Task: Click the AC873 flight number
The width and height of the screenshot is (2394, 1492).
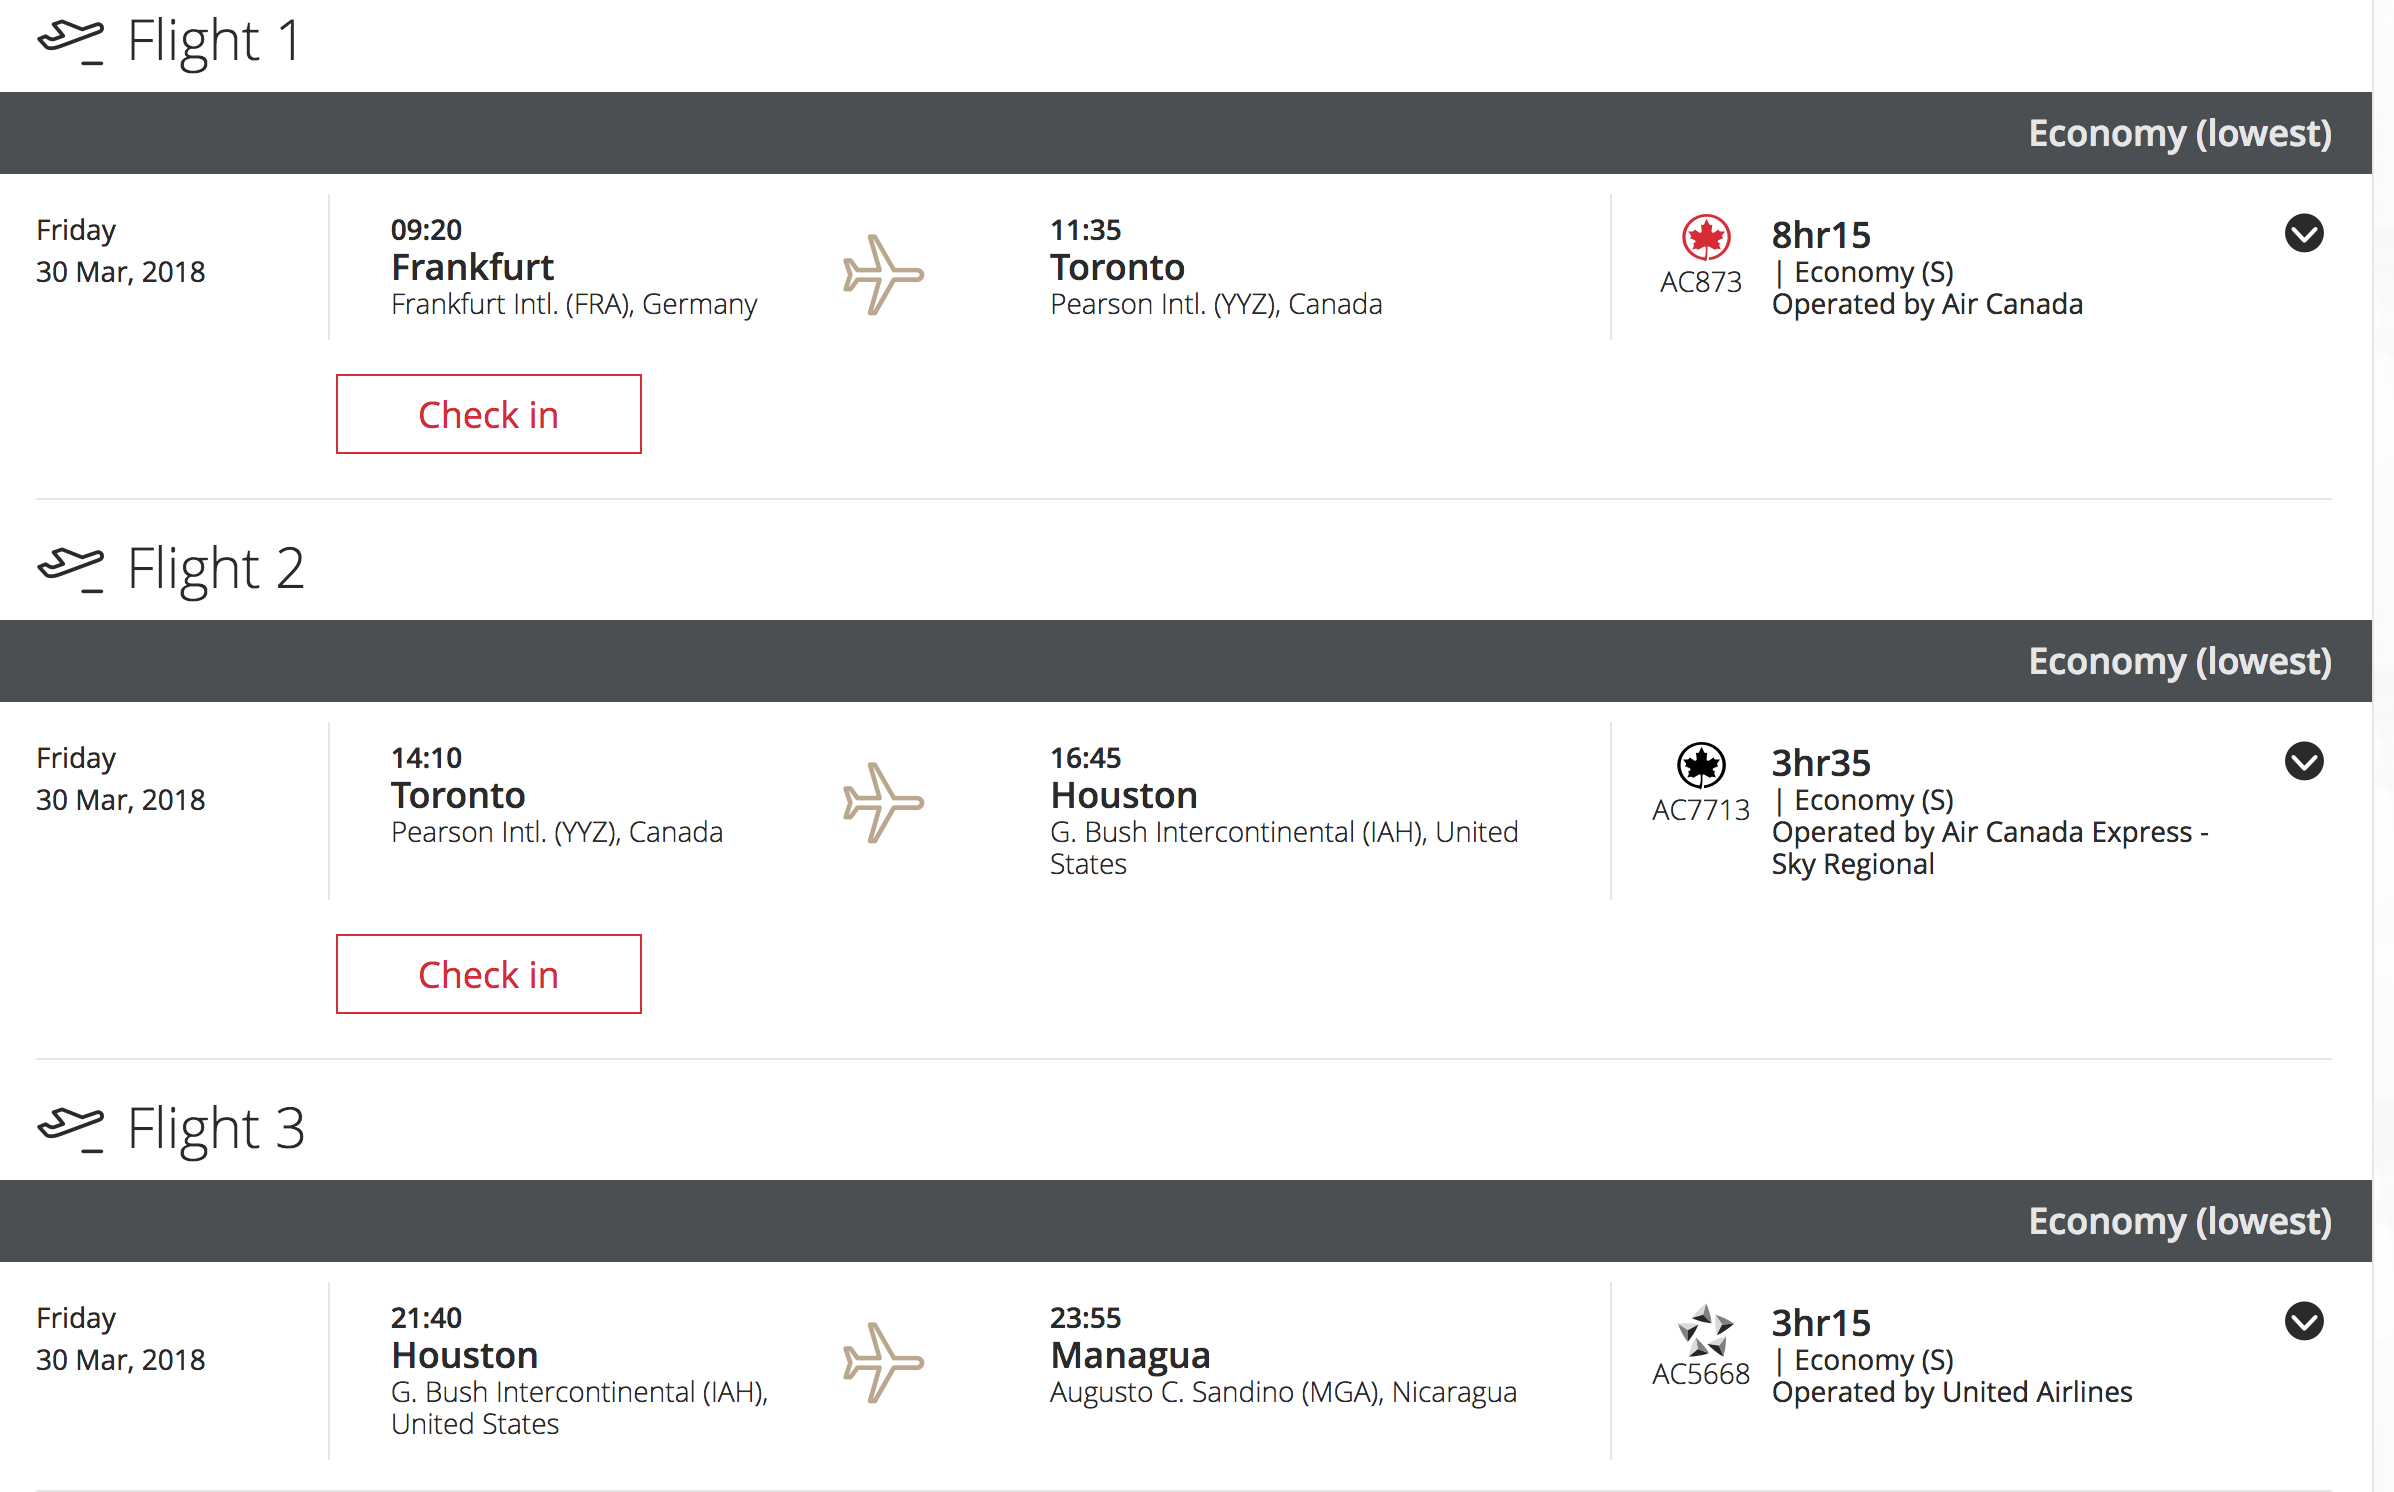Action: click(x=1700, y=282)
